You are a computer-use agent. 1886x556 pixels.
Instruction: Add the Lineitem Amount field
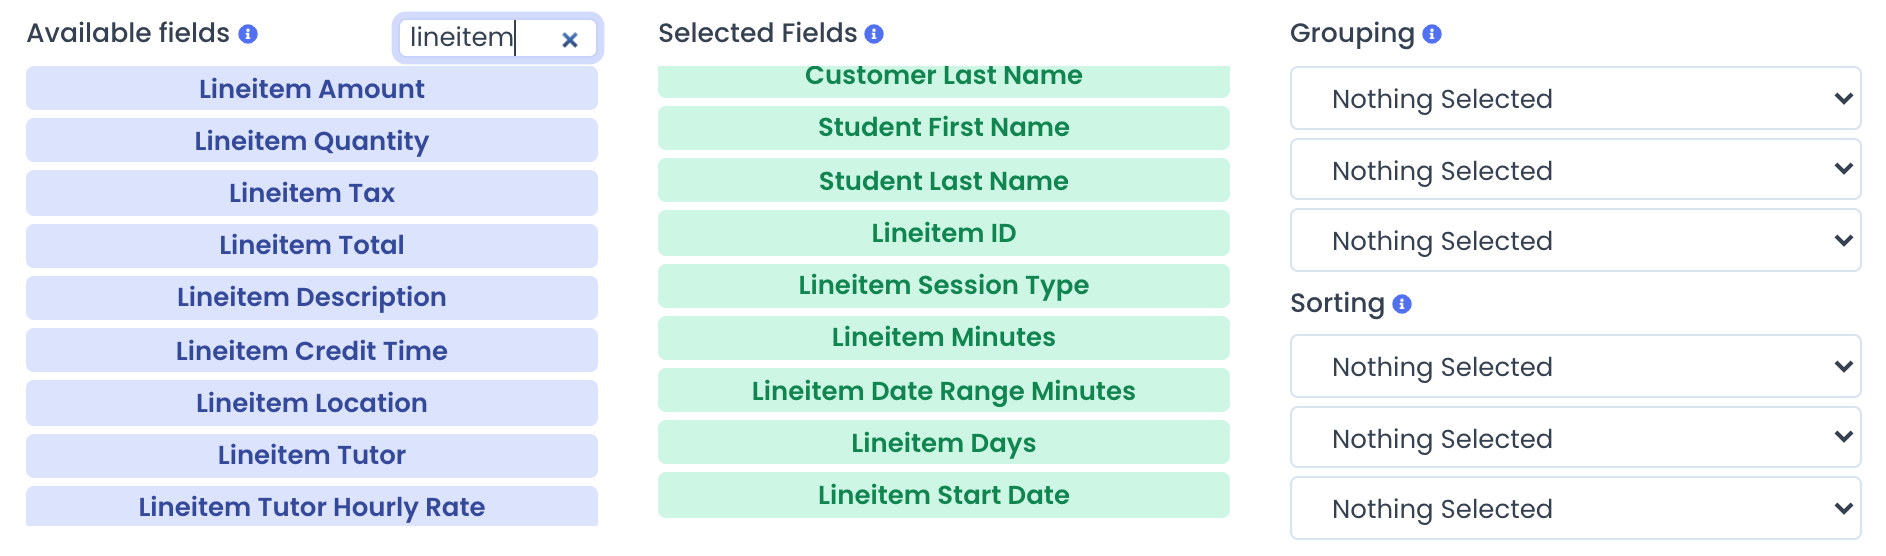click(x=312, y=88)
